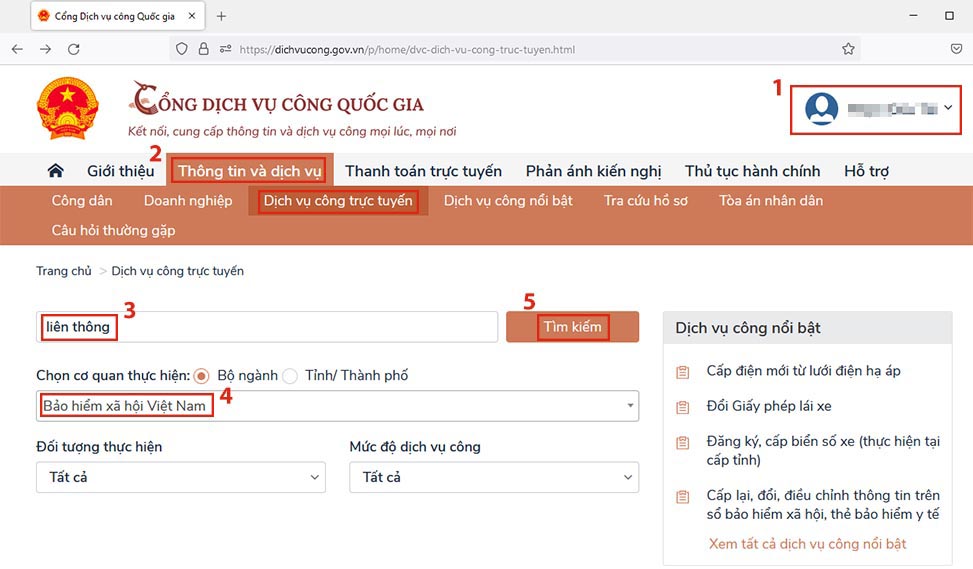Open the Bảo hiểm xã hội Việt Nam dropdown
This screenshot has width=973, height=569.
(x=338, y=406)
